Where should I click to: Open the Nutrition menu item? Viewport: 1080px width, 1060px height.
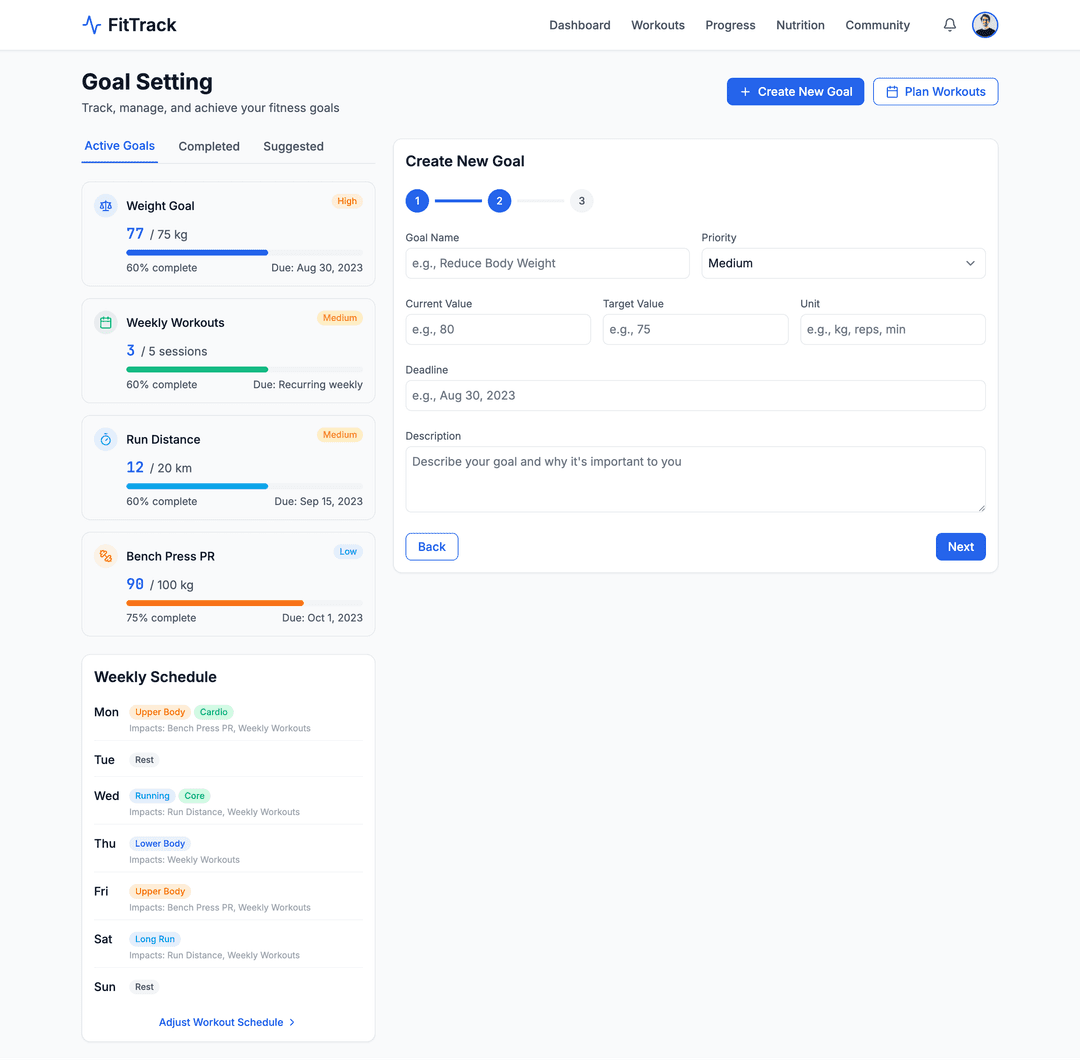point(800,25)
